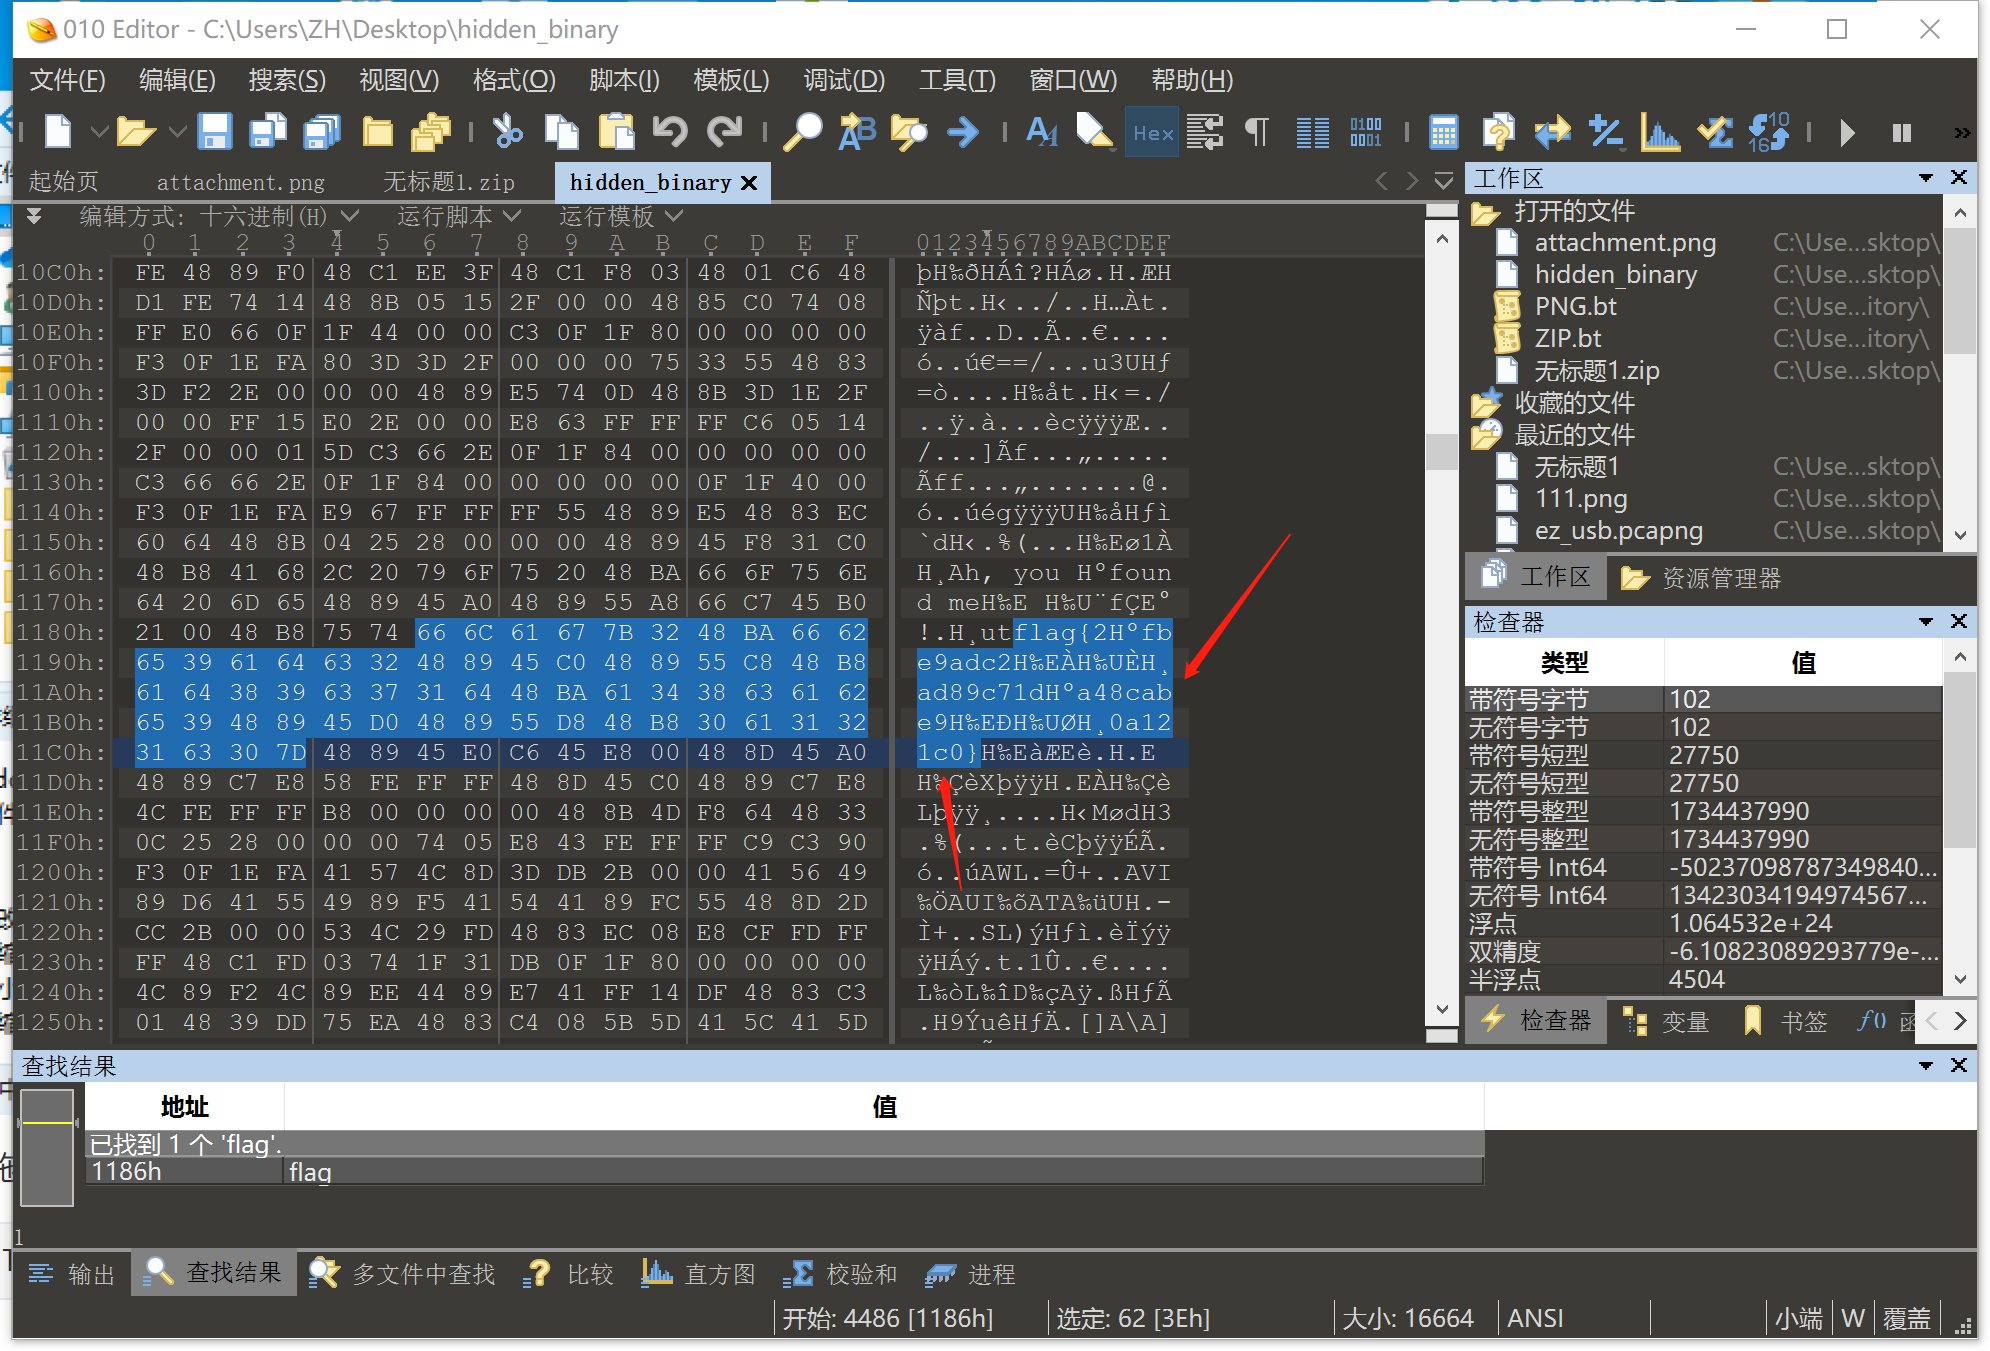Toggle little-endian (小端) in status bar
This screenshot has width=1990, height=1351.
tap(1798, 1317)
